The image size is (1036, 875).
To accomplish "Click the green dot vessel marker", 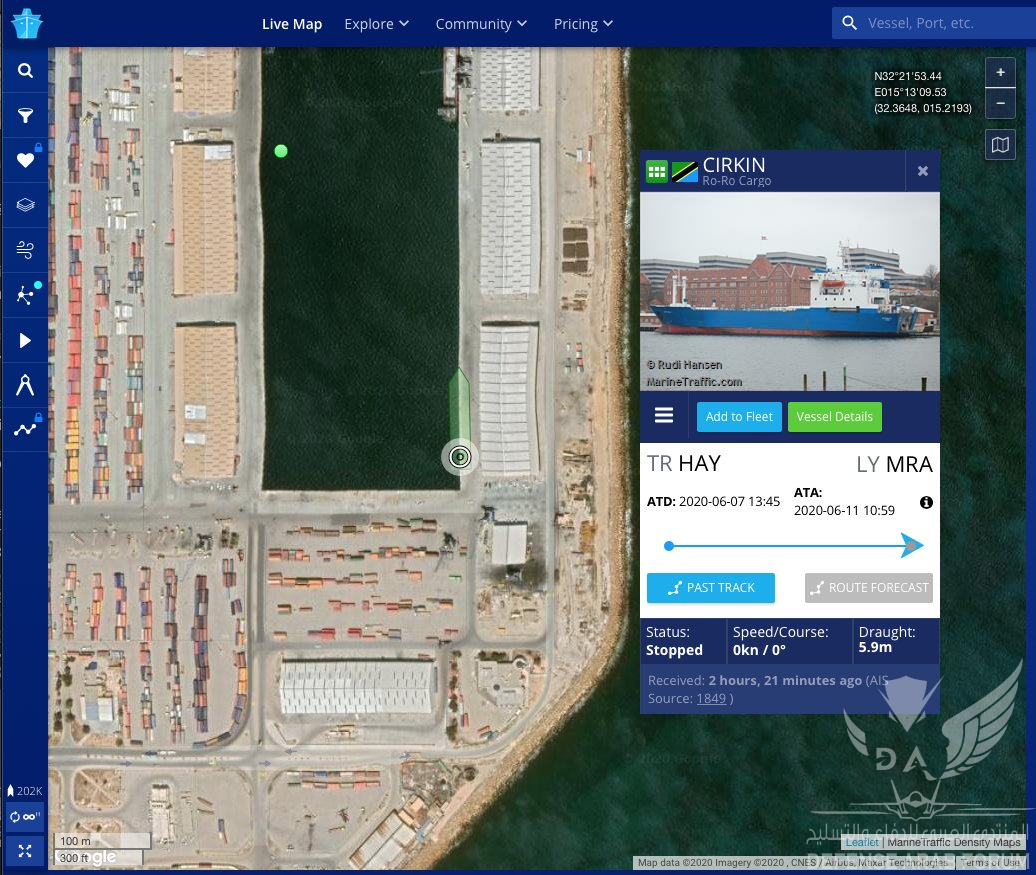I will [281, 151].
